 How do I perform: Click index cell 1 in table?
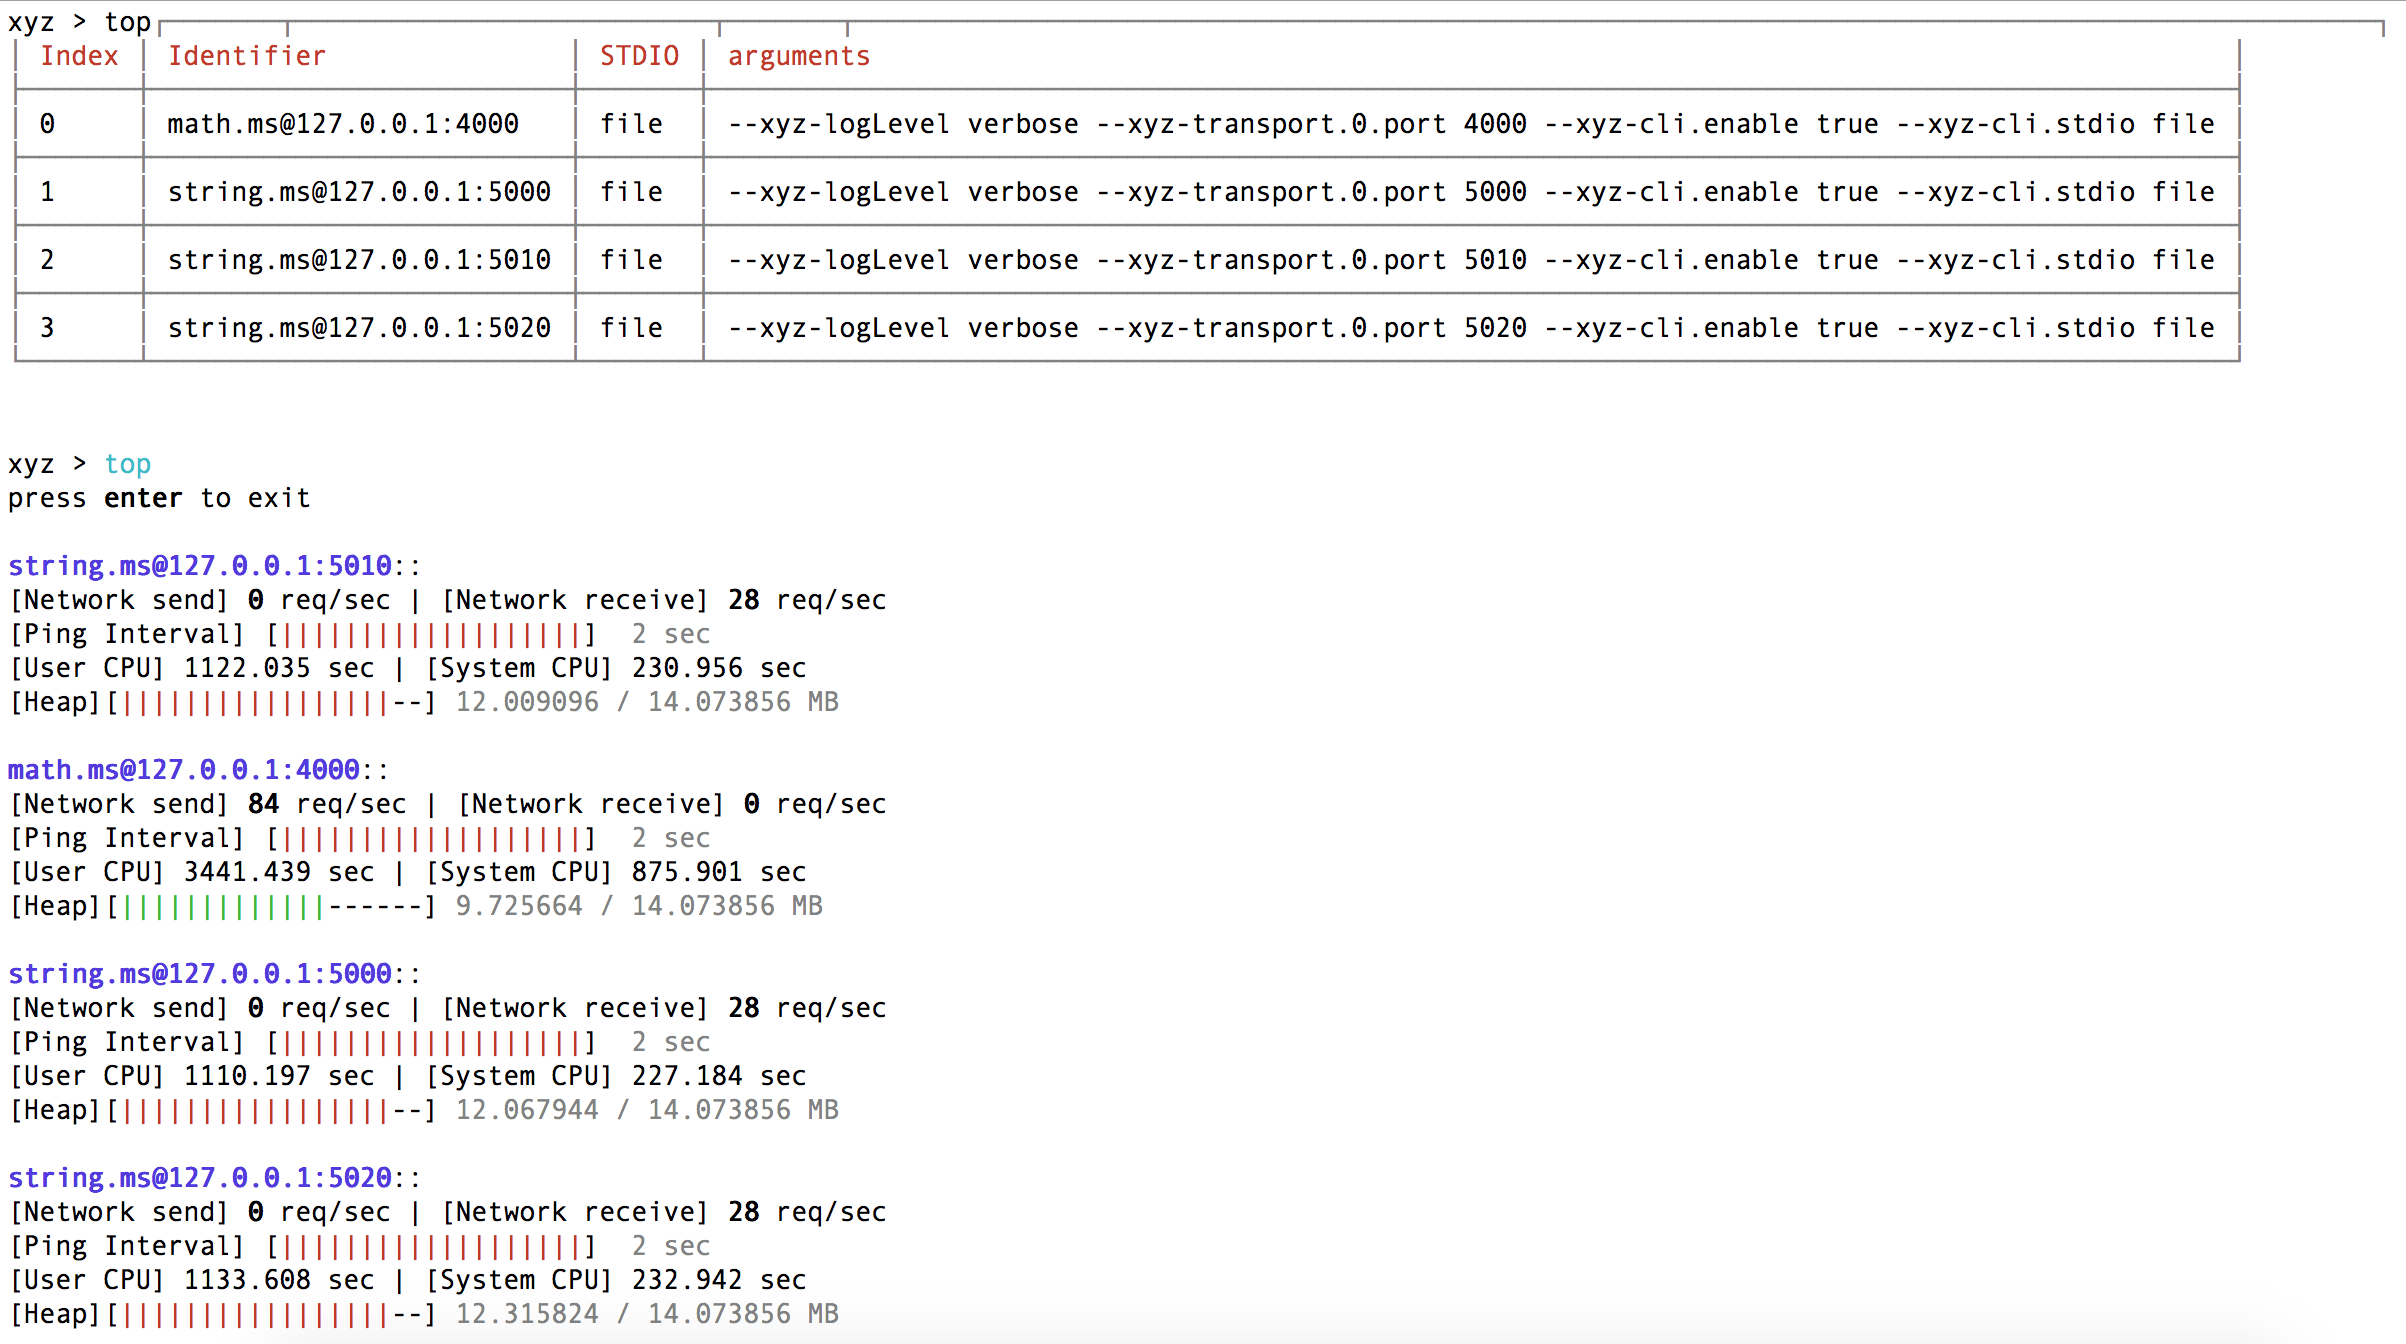47,192
